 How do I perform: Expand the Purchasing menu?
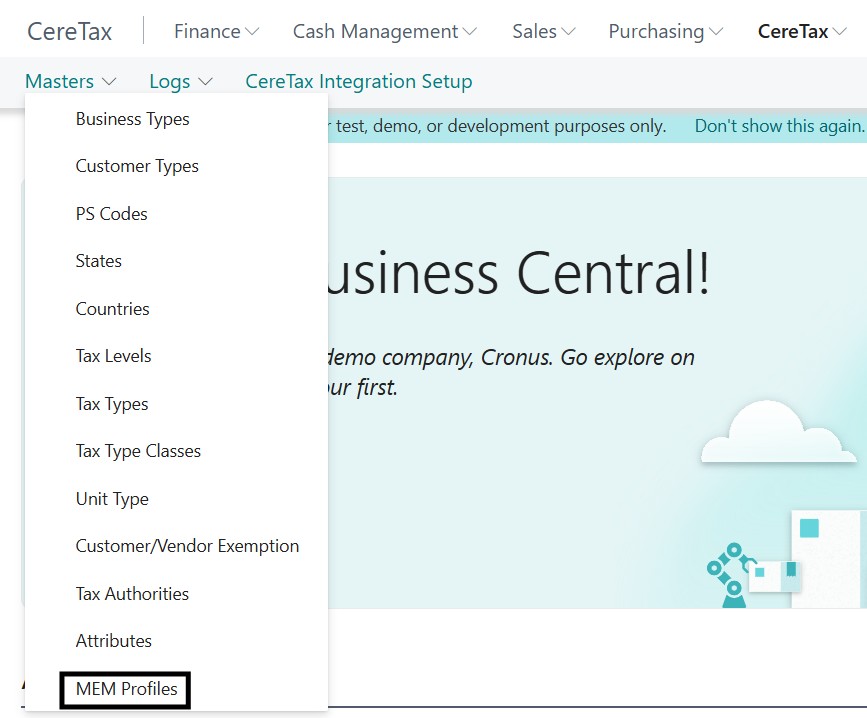[x=665, y=32]
